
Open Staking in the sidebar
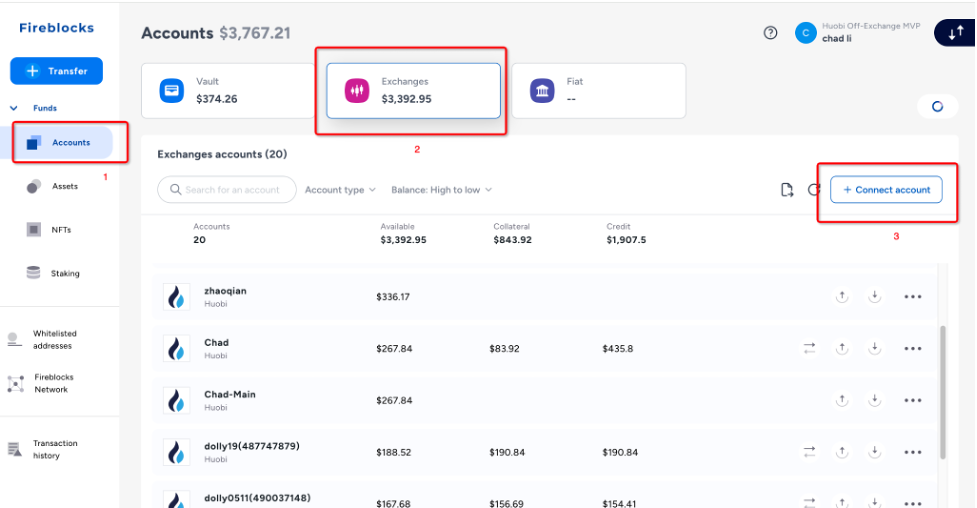coord(64,273)
